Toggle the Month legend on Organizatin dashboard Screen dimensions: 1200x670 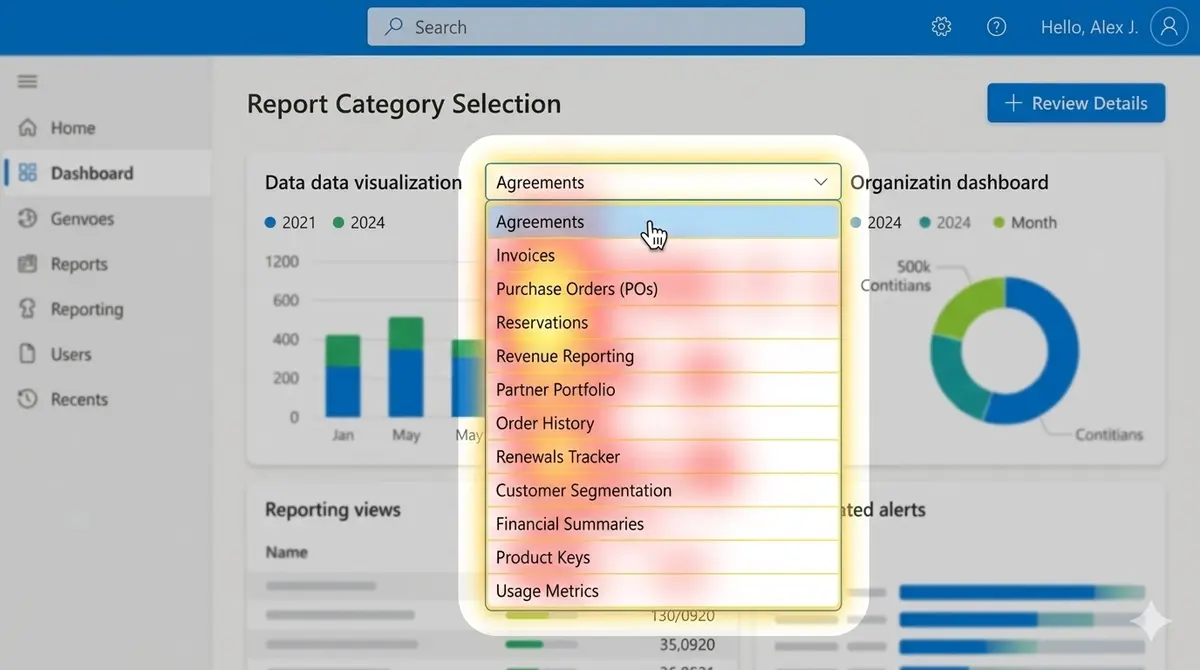click(1024, 222)
